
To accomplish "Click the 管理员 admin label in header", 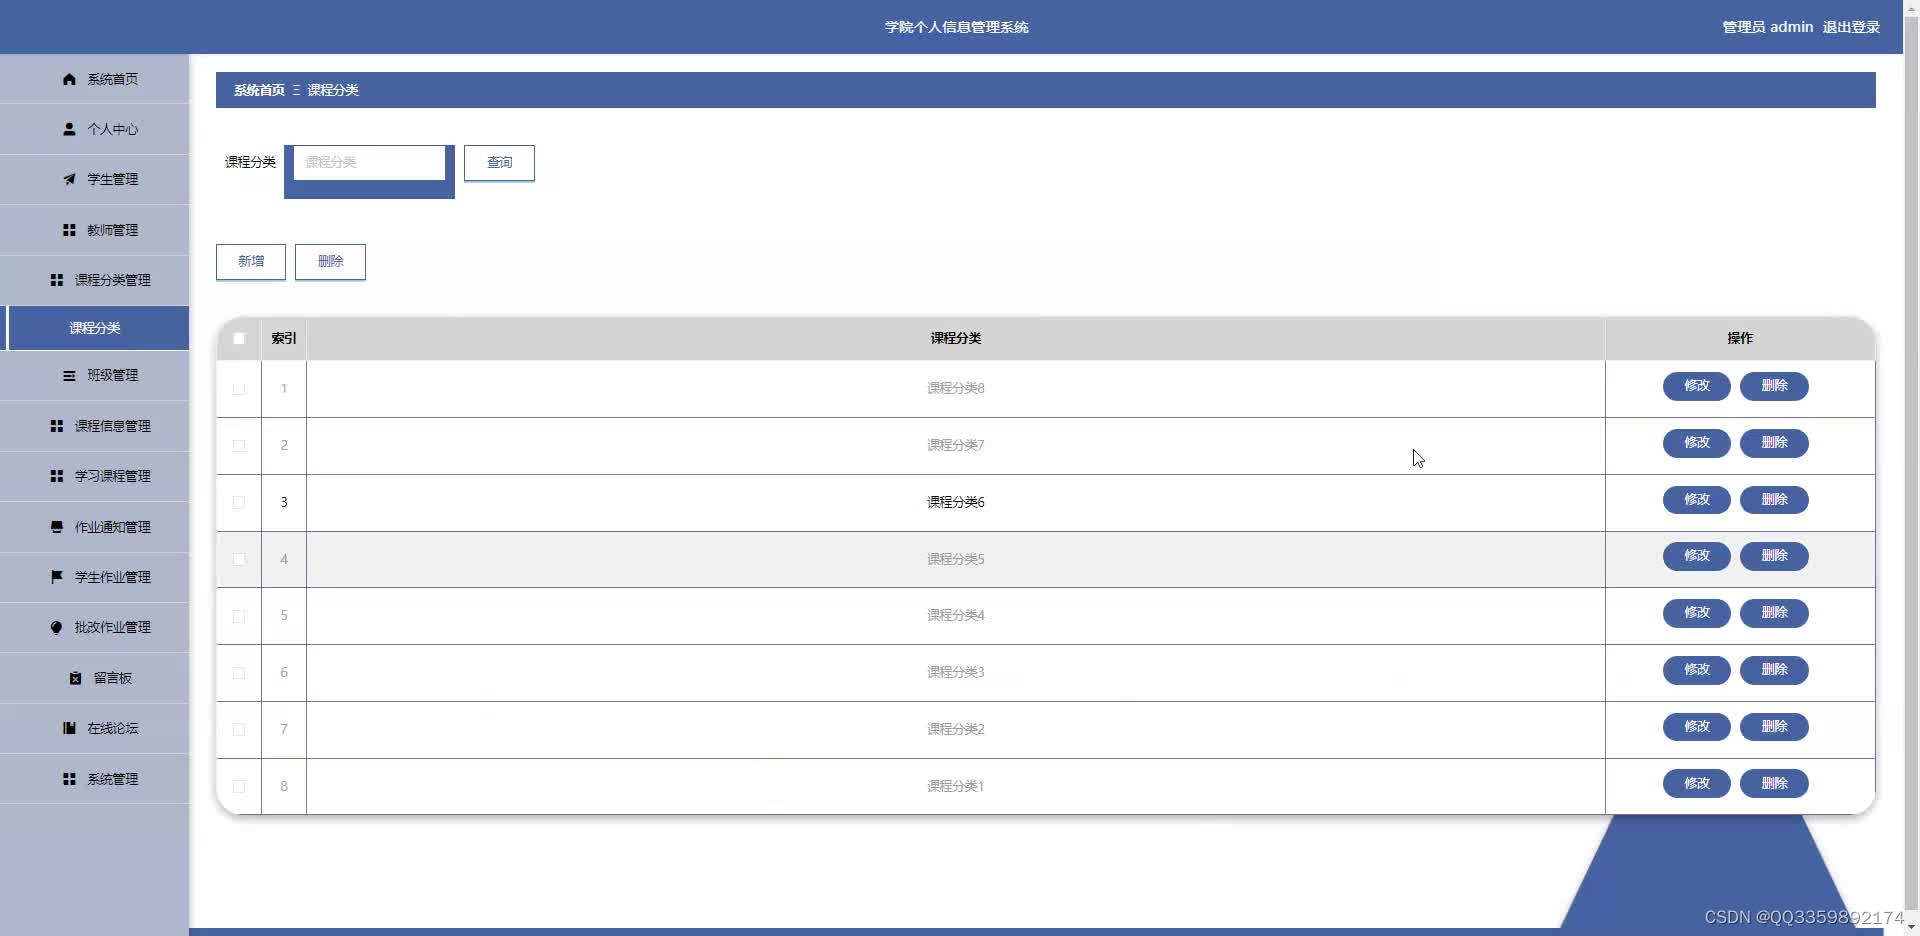I will [1767, 27].
